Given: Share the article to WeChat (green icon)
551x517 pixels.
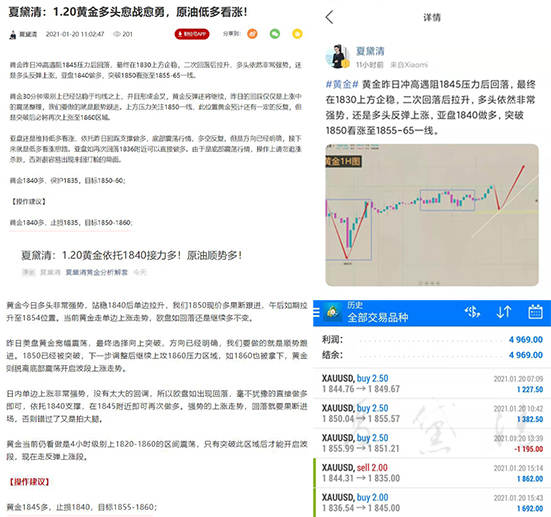Looking at the screenshot, I should click(275, 34).
